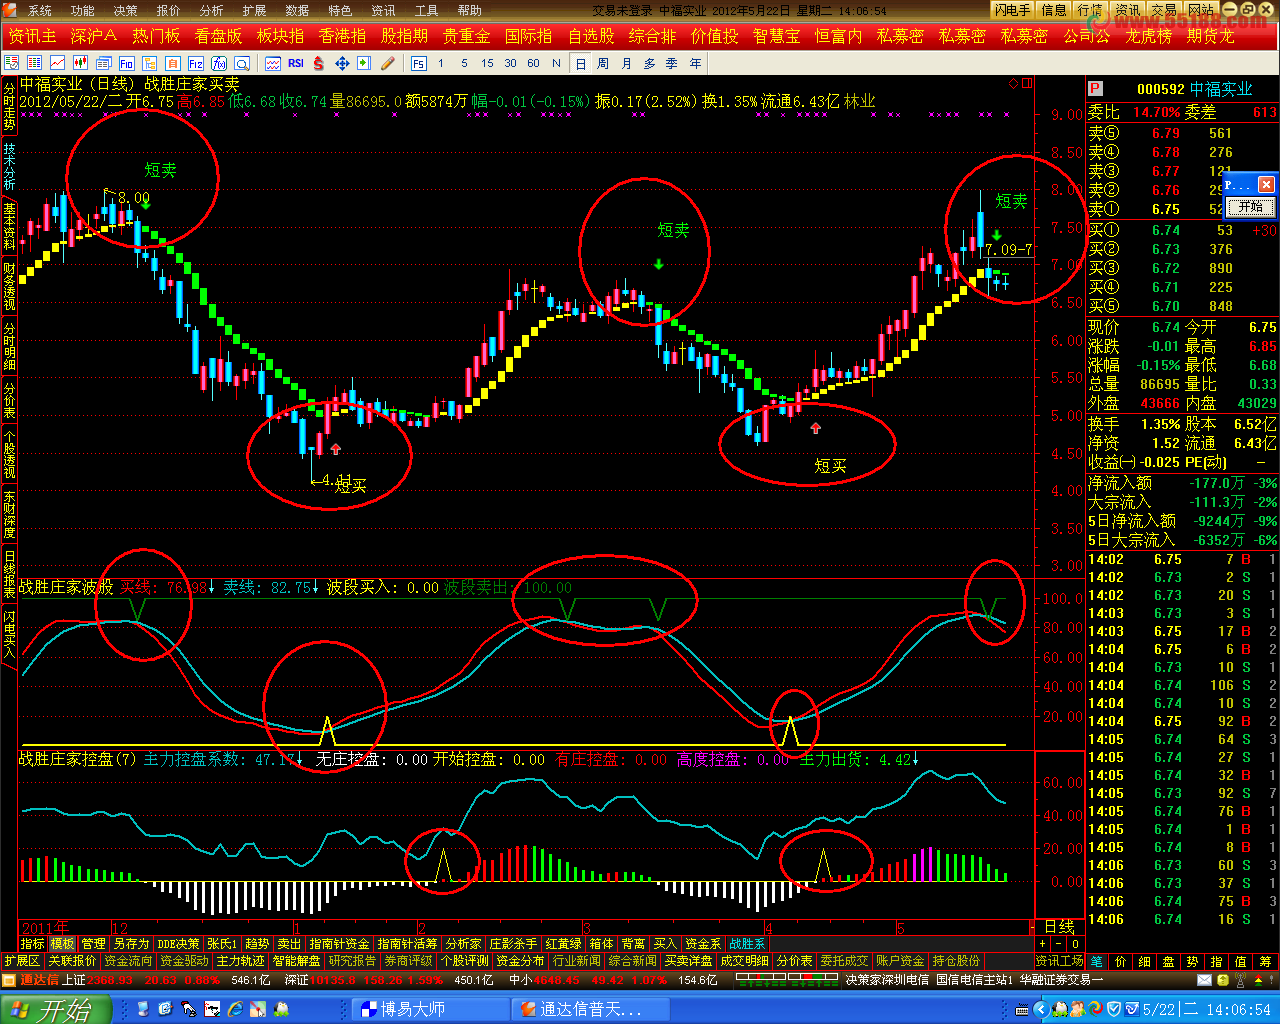Click the 闪电手 button in title bar

(x=1012, y=10)
